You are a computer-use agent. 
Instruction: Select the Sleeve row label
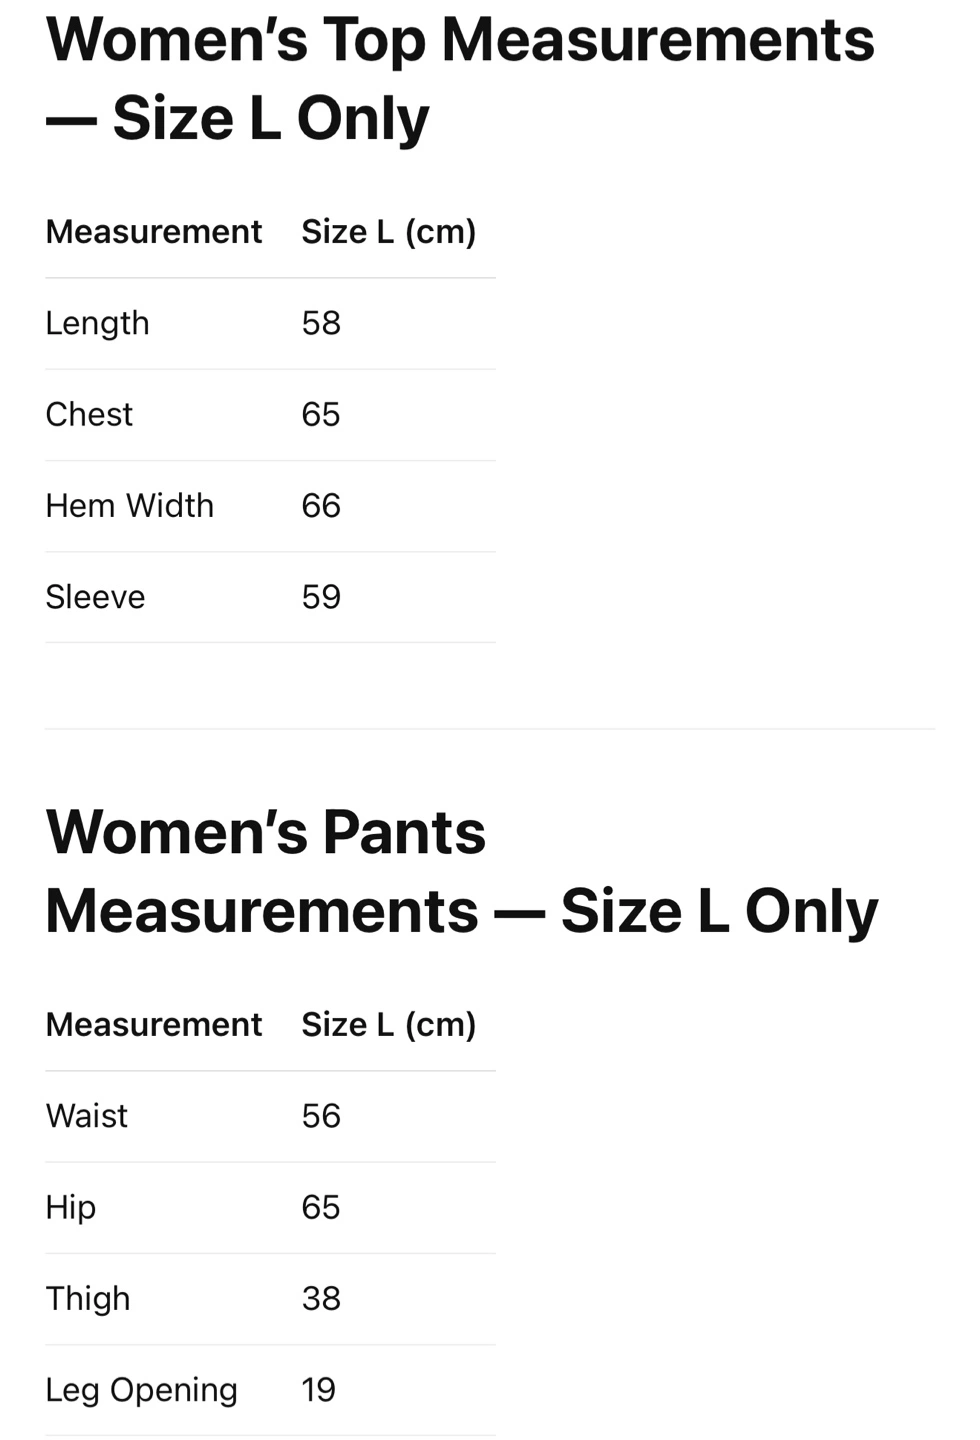point(95,597)
